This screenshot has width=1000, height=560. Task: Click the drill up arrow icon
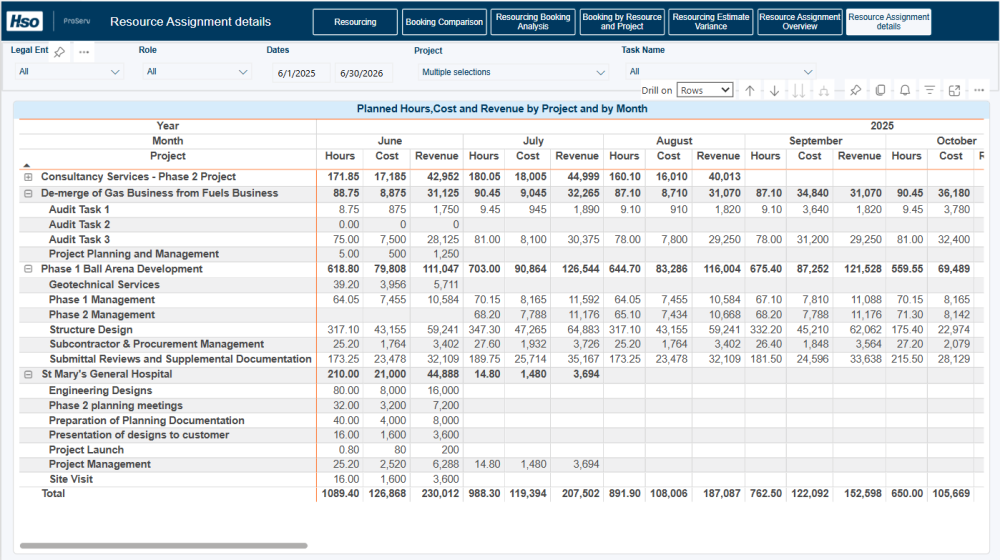point(750,90)
